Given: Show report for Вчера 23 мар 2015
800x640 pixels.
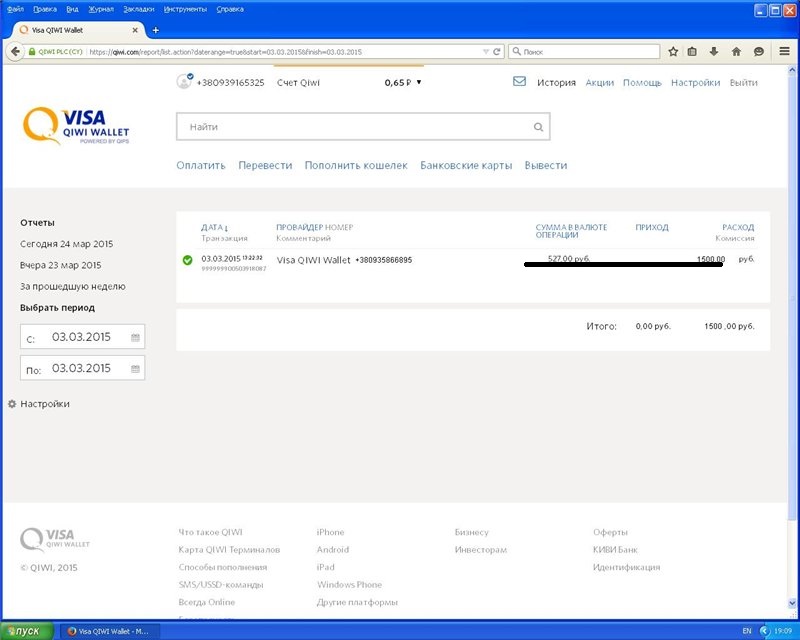Looking at the screenshot, I should tap(61, 265).
